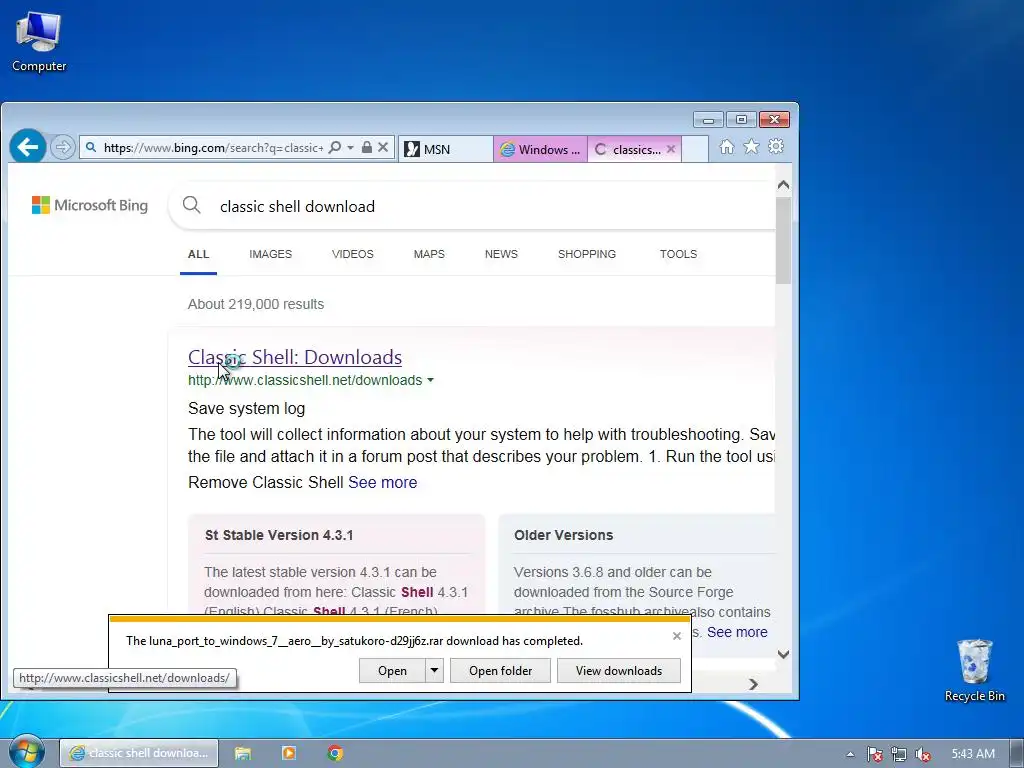Open the SHOPPING results tab
The image size is (1024, 768).
pyautogui.click(x=586, y=255)
